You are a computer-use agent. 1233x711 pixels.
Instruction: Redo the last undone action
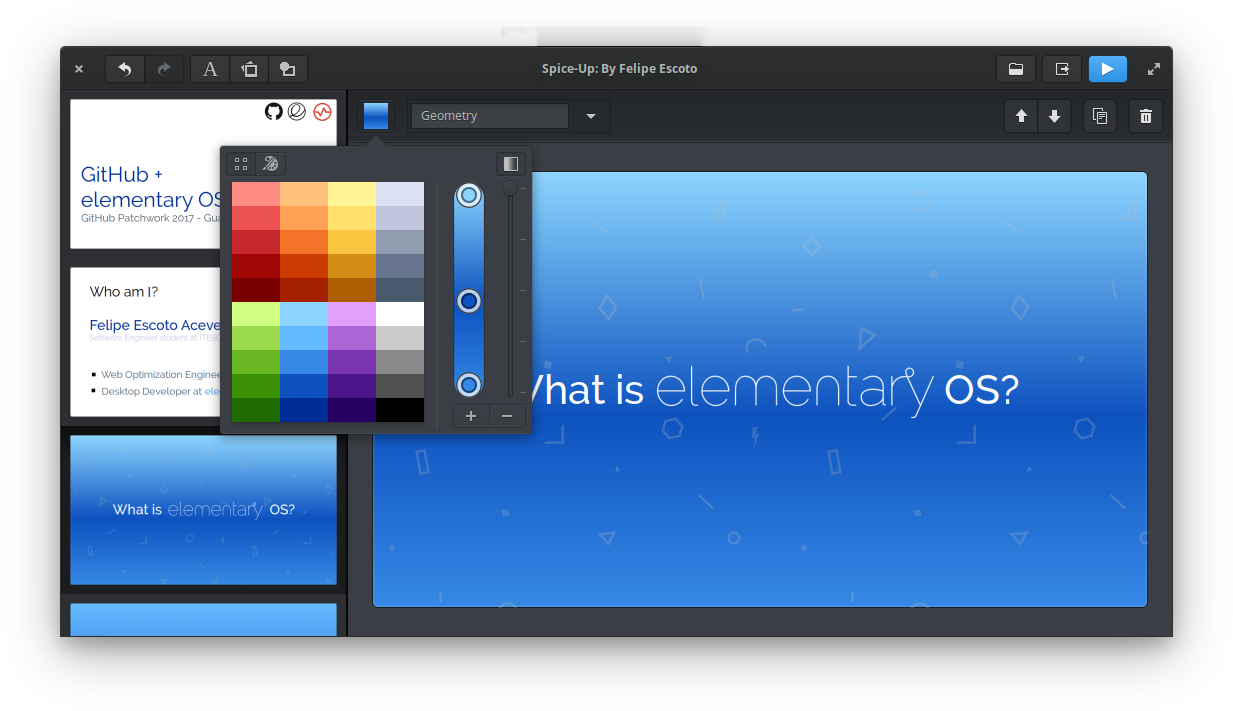click(164, 69)
